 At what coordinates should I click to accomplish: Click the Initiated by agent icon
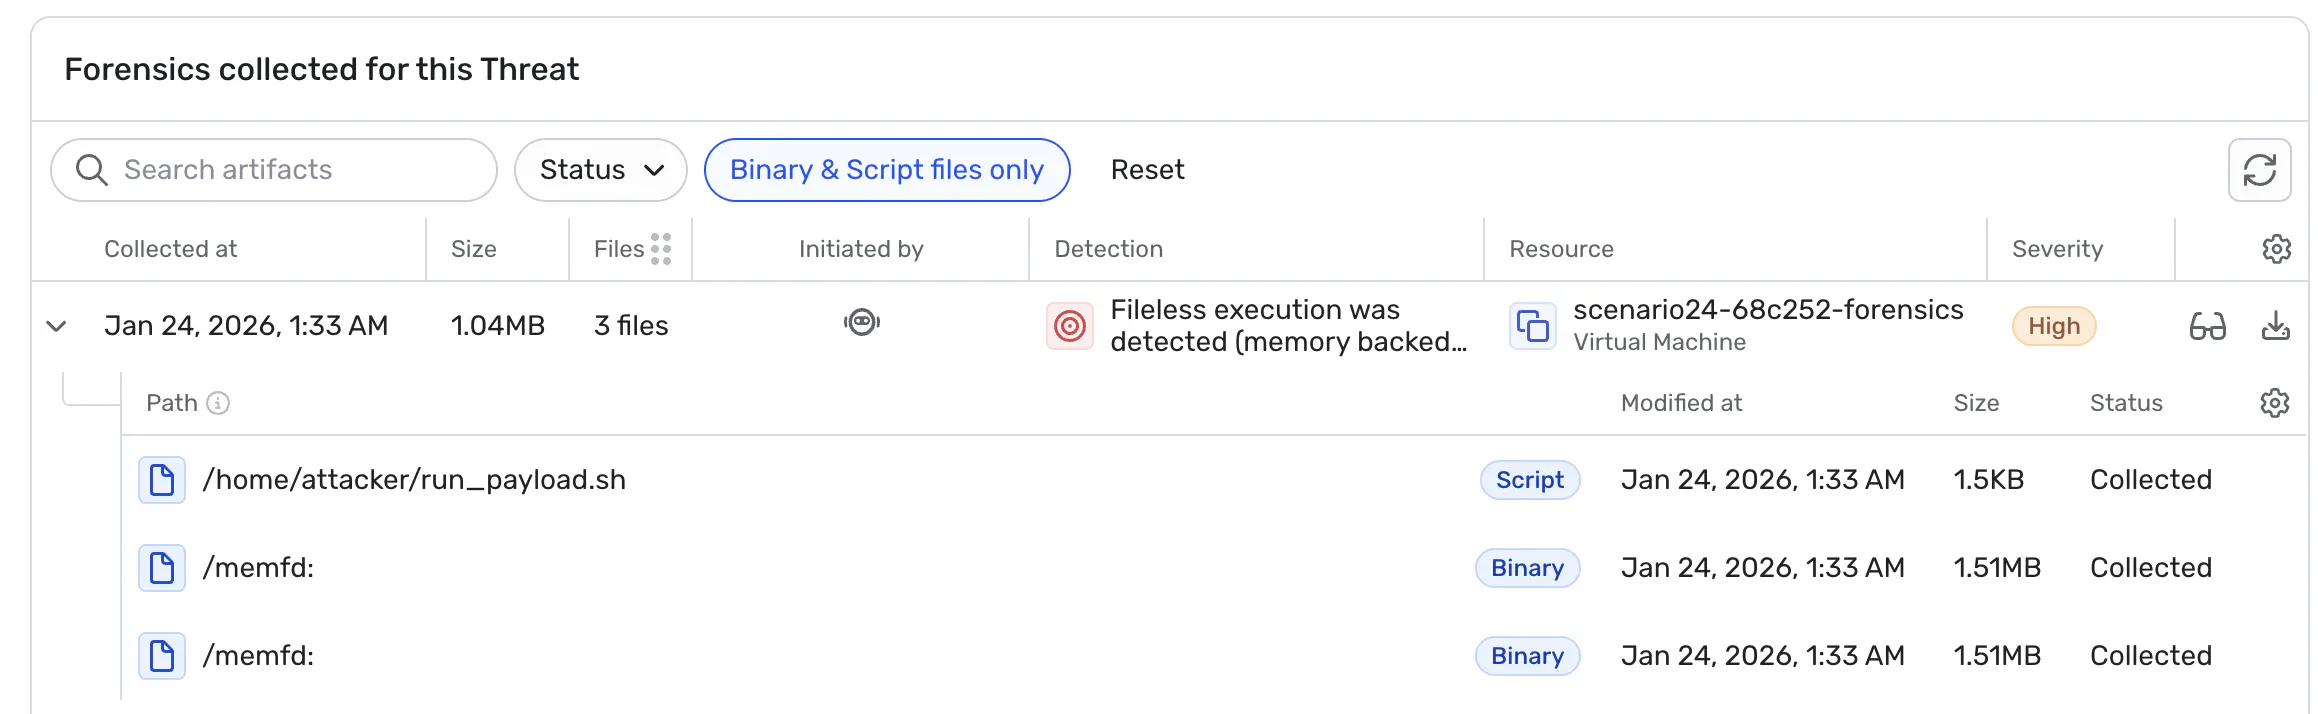point(861,322)
